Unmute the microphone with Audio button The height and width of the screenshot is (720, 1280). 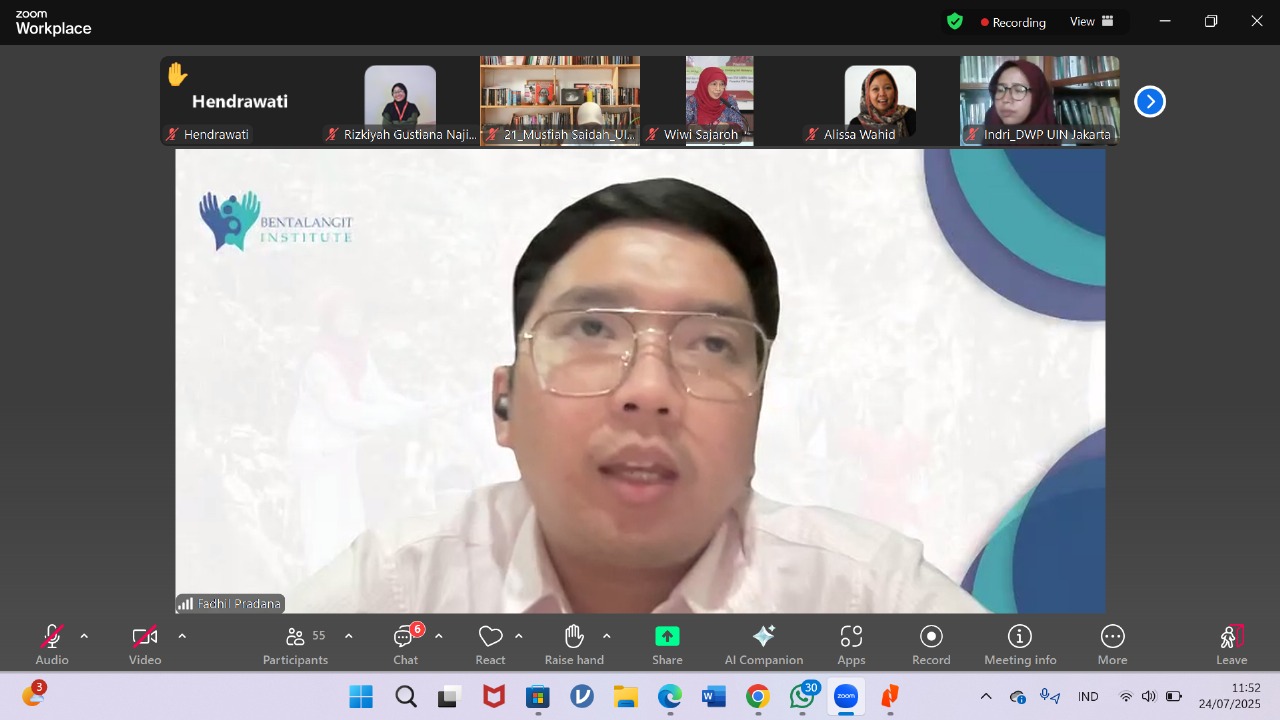click(52, 645)
